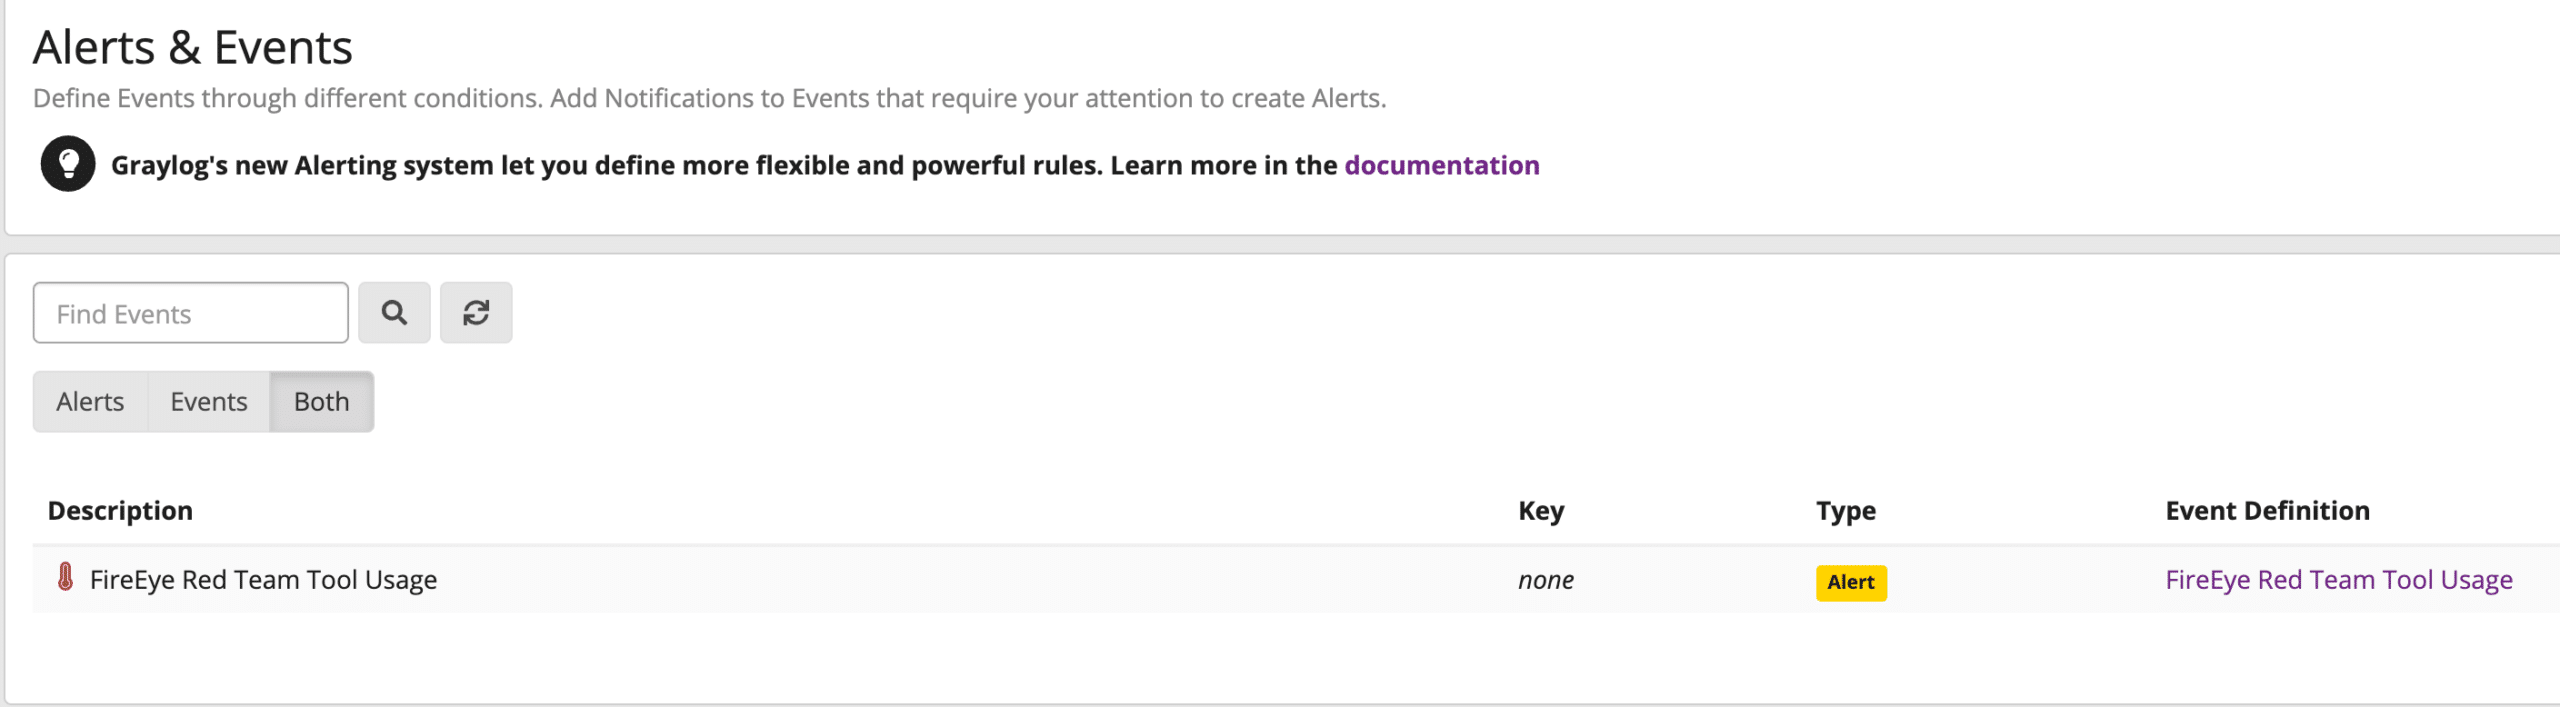Filter the list to Alerts only
This screenshot has height=707, width=2560.
tap(90, 402)
